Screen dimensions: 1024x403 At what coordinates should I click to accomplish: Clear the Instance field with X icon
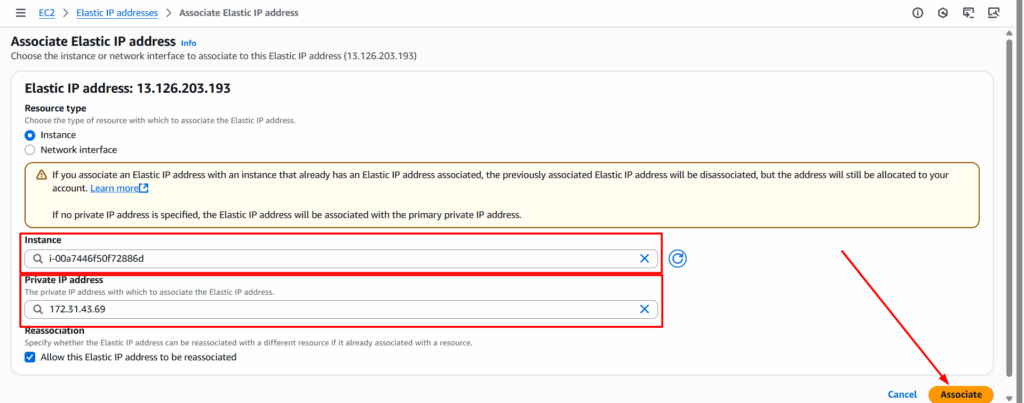point(644,259)
